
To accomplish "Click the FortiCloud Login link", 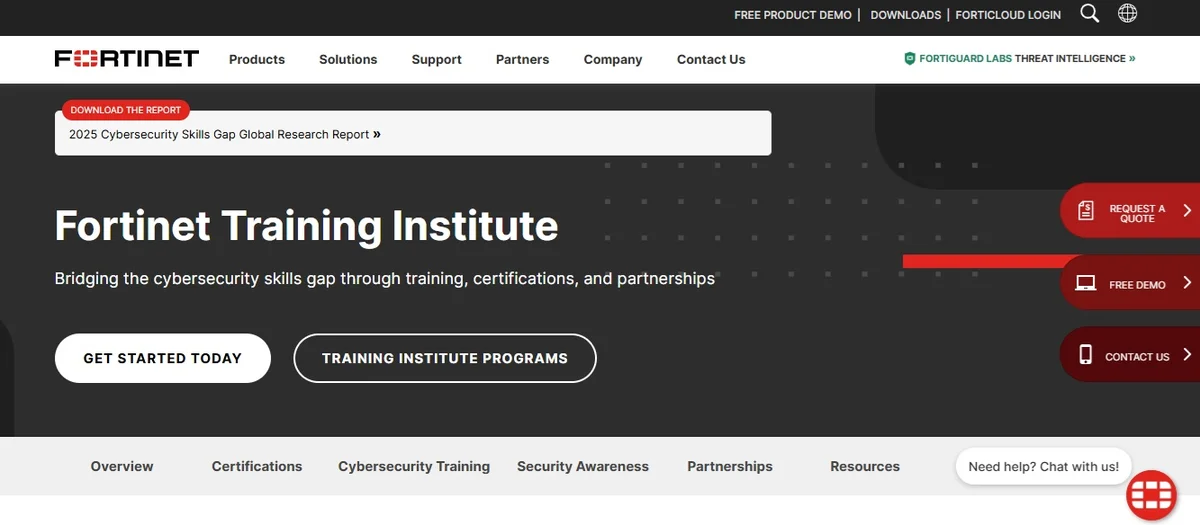I will (x=1008, y=15).
